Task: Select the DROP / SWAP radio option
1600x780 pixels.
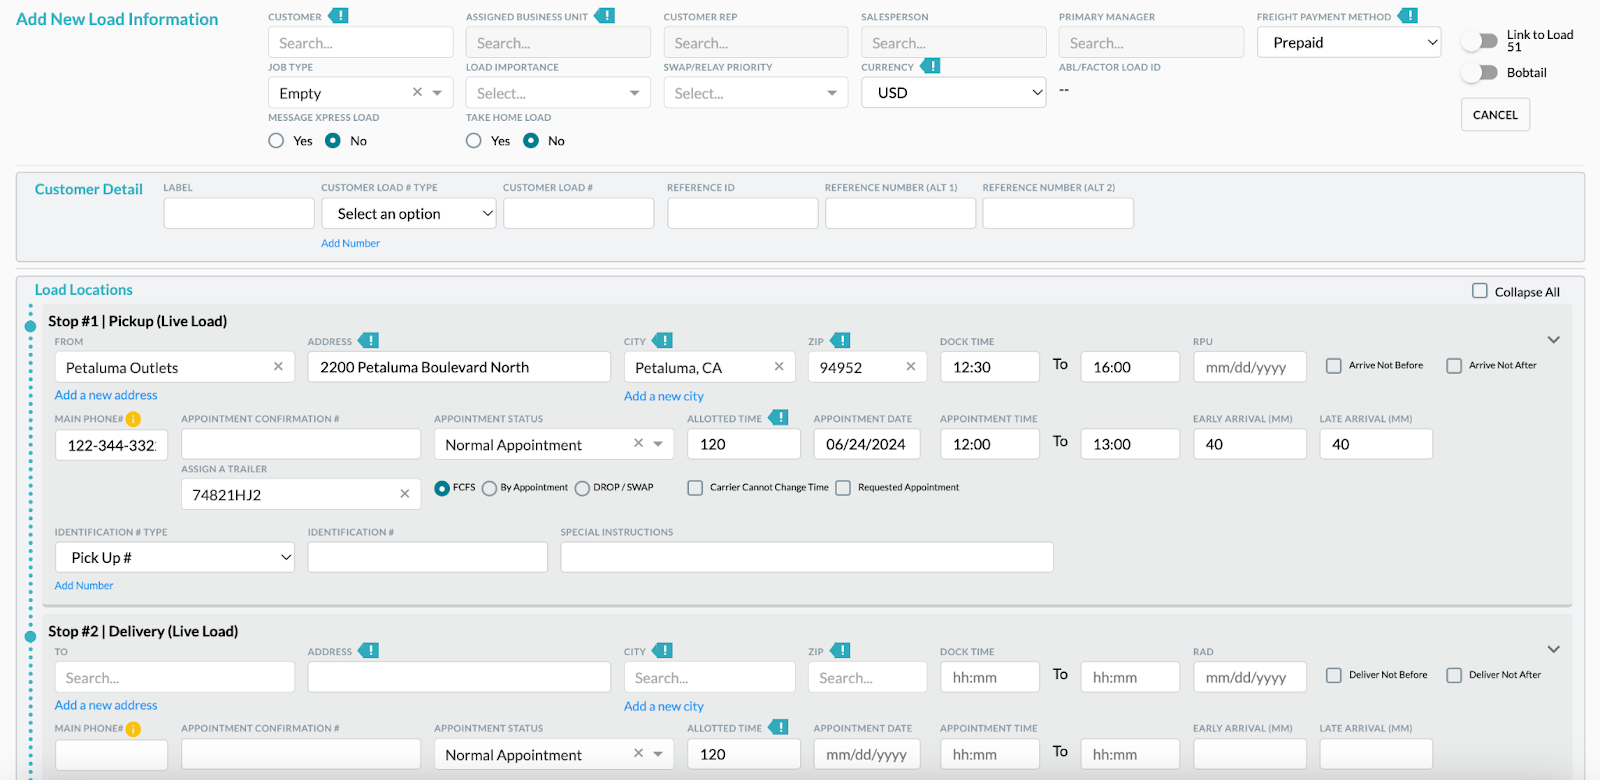Action: tap(582, 488)
